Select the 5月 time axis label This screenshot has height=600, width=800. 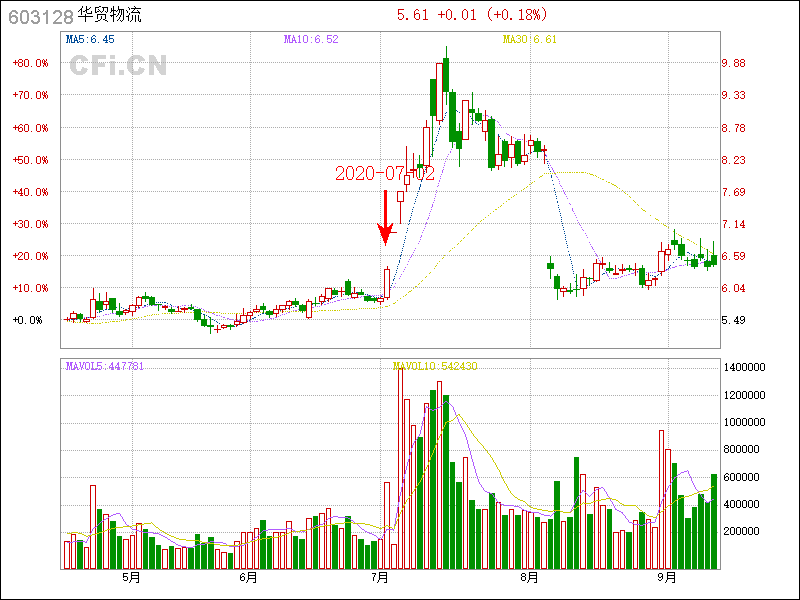pos(130,578)
